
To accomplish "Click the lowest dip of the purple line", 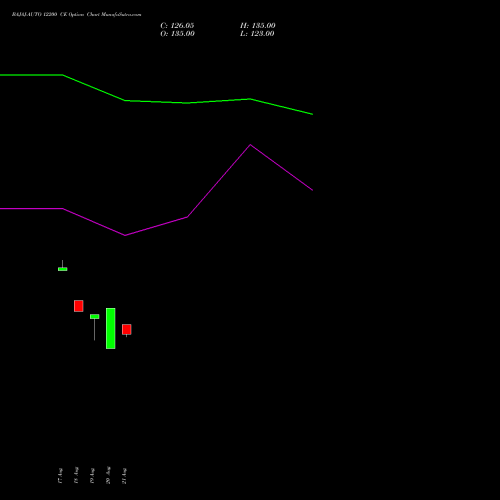I will click(x=125, y=235).
